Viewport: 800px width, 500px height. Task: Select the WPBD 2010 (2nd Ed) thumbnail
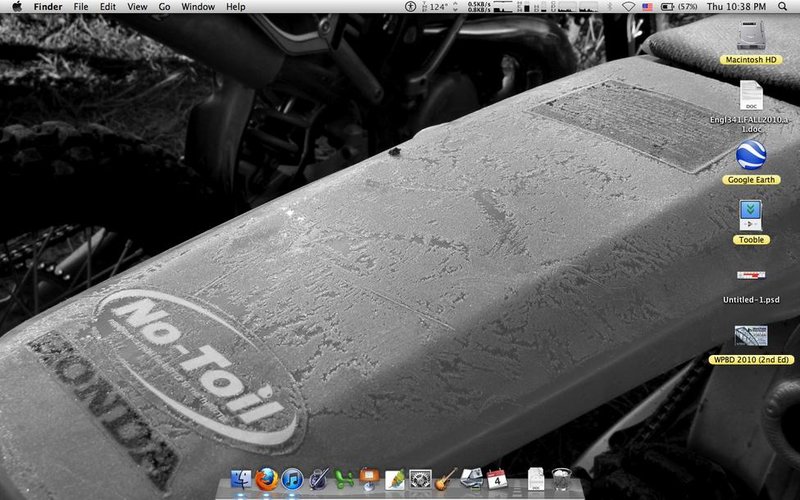point(751,336)
